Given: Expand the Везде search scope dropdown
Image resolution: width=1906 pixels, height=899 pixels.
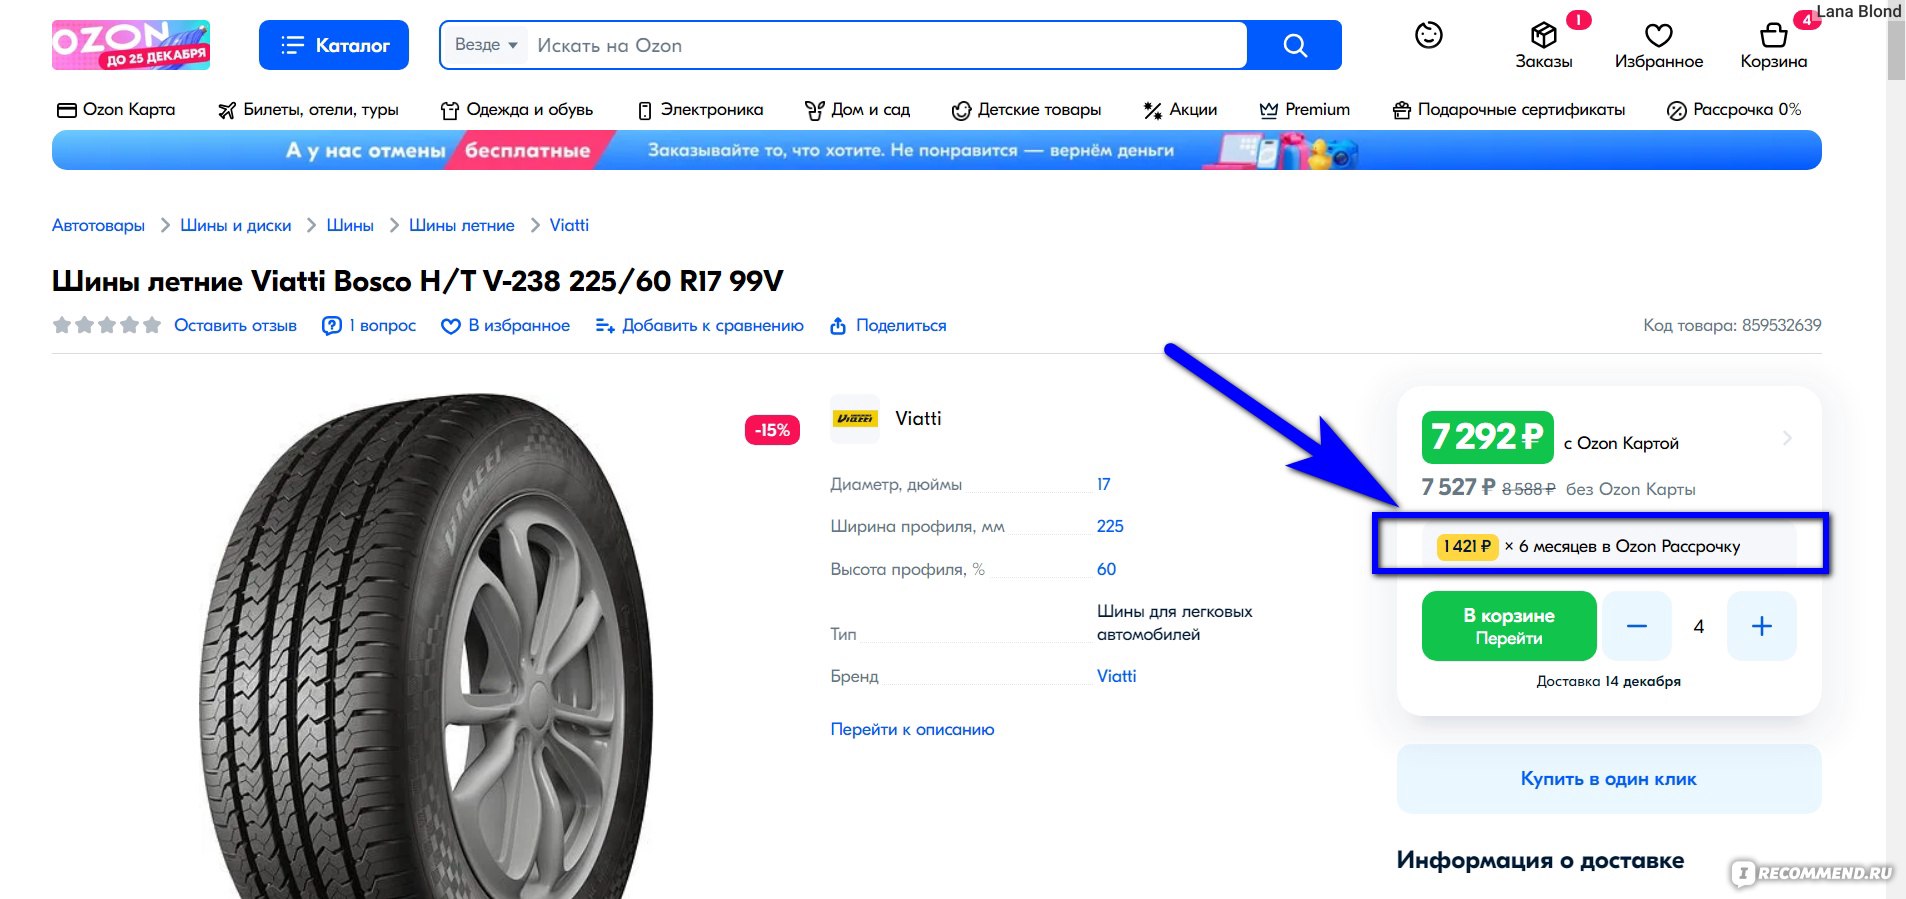Looking at the screenshot, I should [x=486, y=45].
